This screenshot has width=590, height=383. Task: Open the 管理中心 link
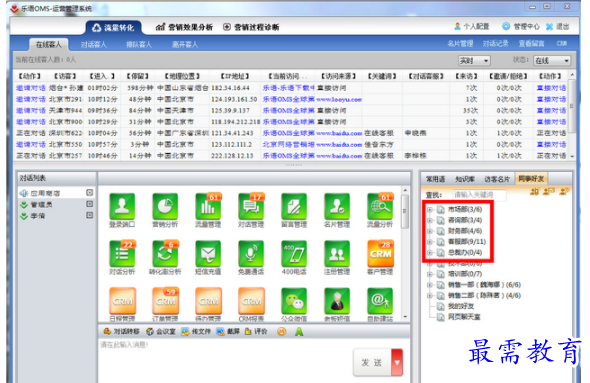[x=521, y=26]
